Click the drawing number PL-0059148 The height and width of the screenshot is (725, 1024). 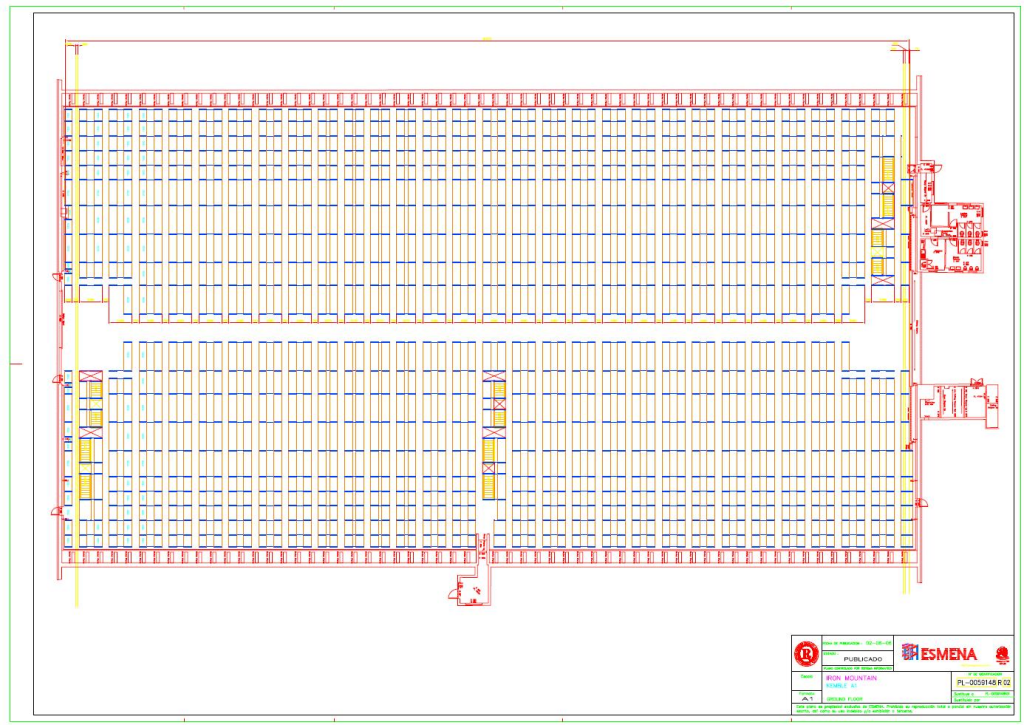(976, 683)
